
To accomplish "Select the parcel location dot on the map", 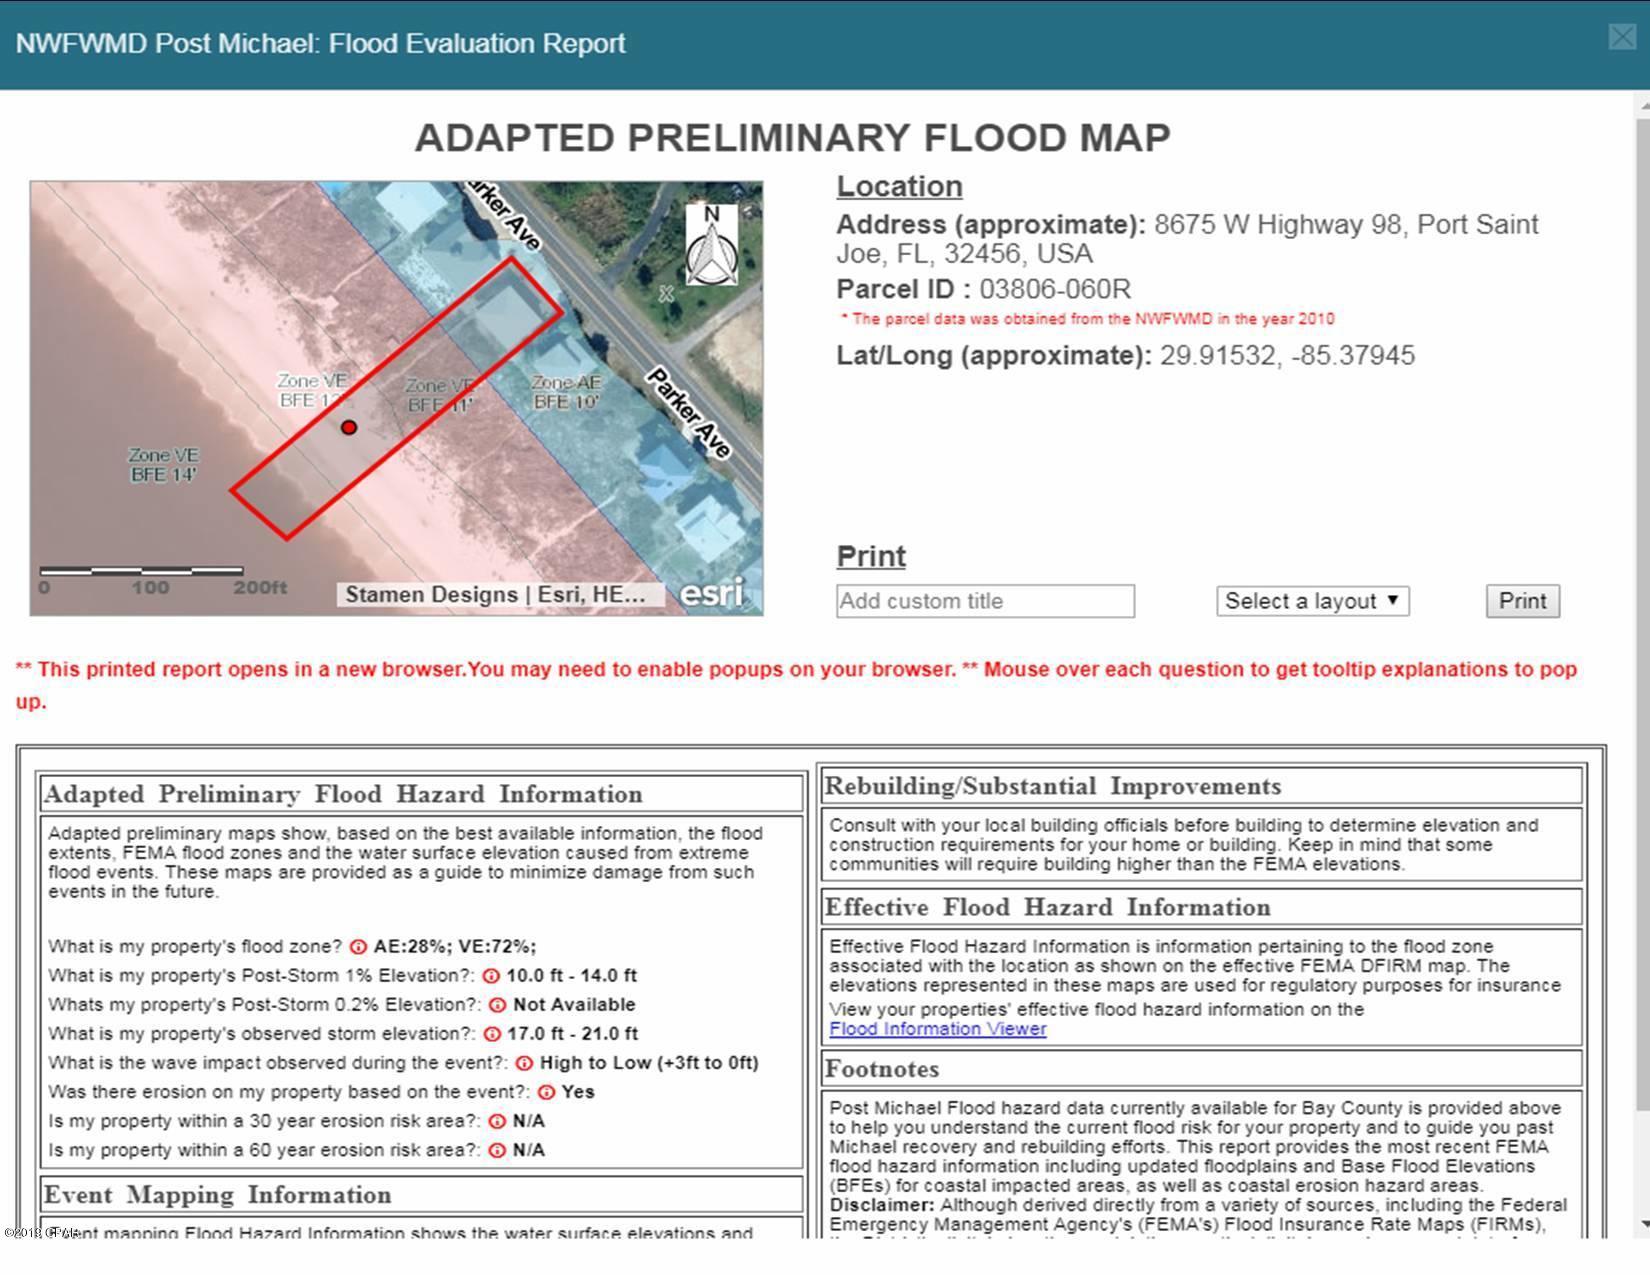I will tap(348, 427).
